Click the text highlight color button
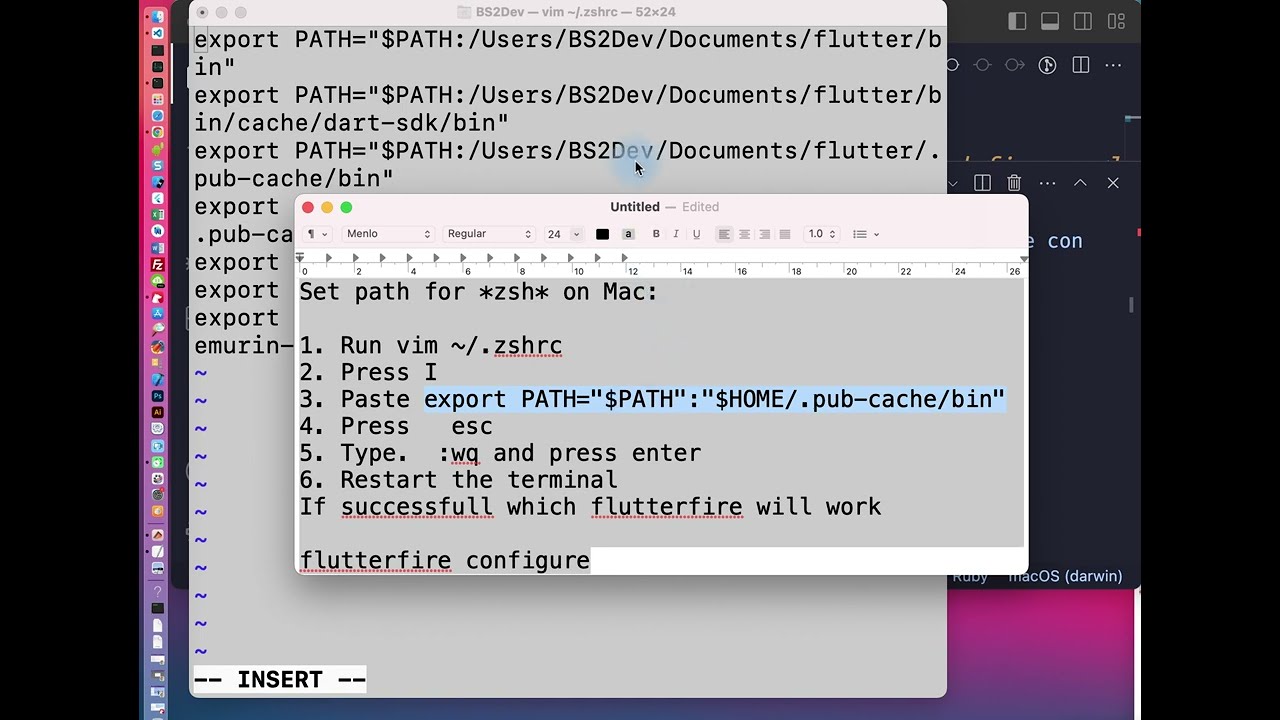The width and height of the screenshot is (1280, 720). click(x=628, y=234)
